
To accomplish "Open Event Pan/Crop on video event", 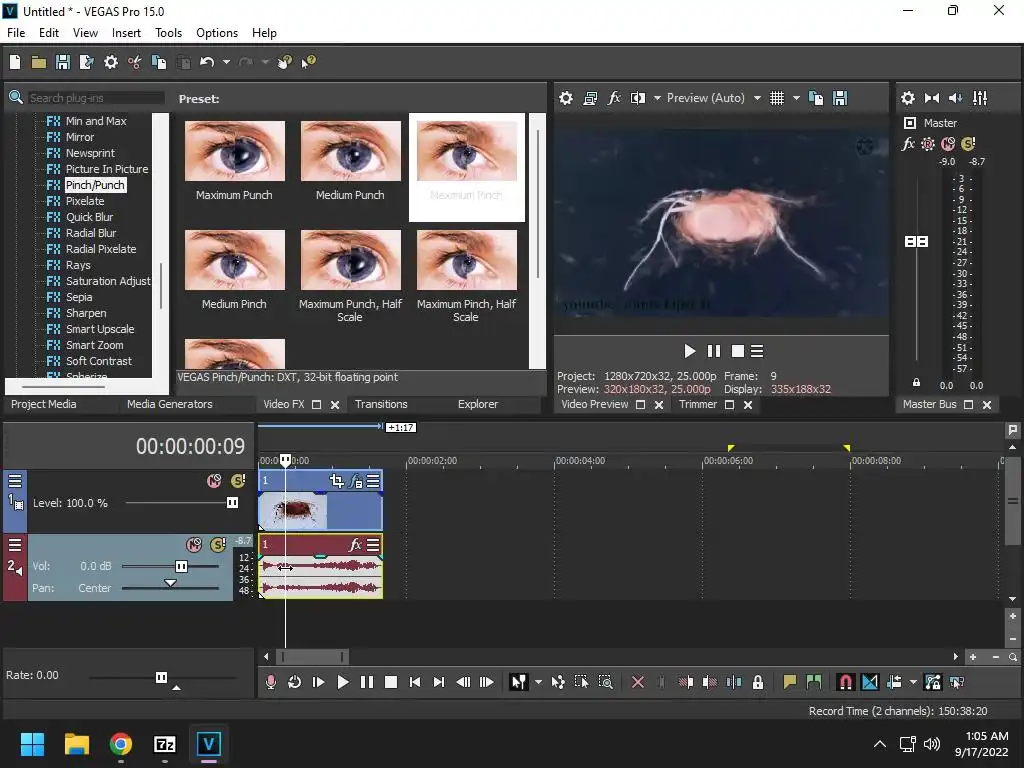I will 336,481.
